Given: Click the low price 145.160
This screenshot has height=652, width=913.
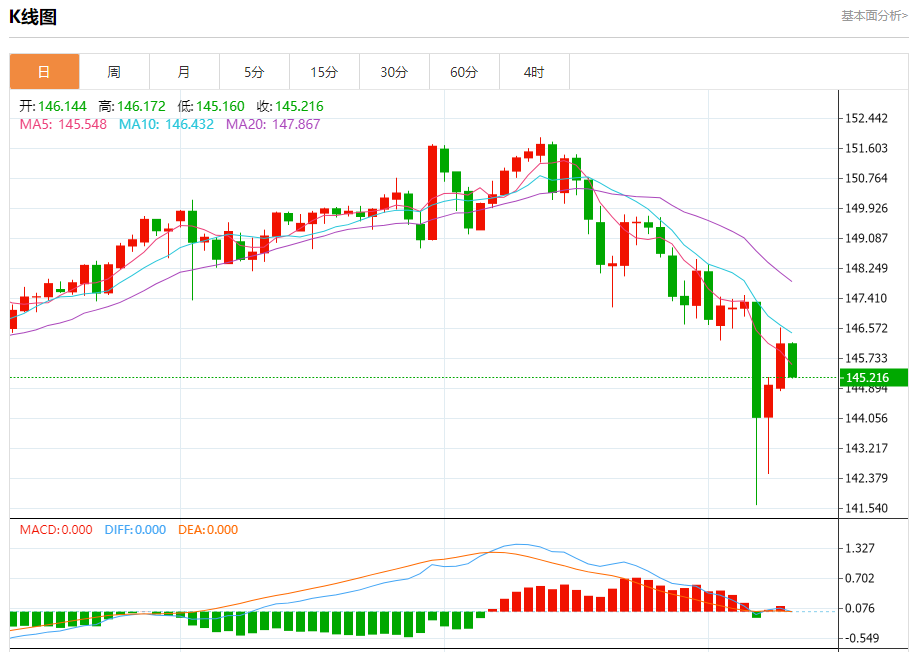Looking at the screenshot, I should [220, 107].
